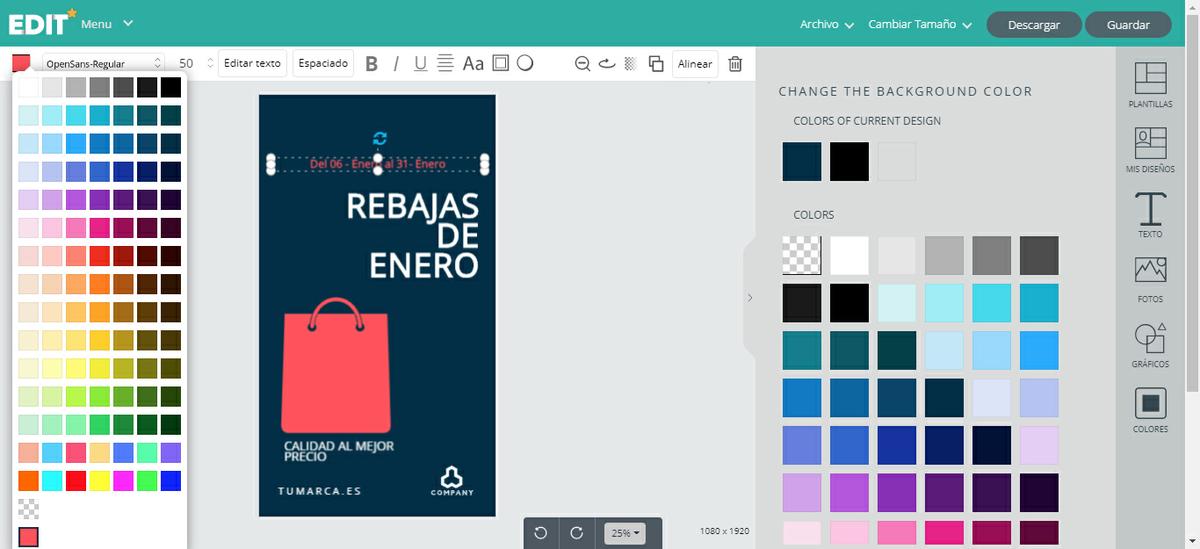The width and height of the screenshot is (1200, 549).
Task: Change text case with Aa icon
Action: (x=473, y=64)
